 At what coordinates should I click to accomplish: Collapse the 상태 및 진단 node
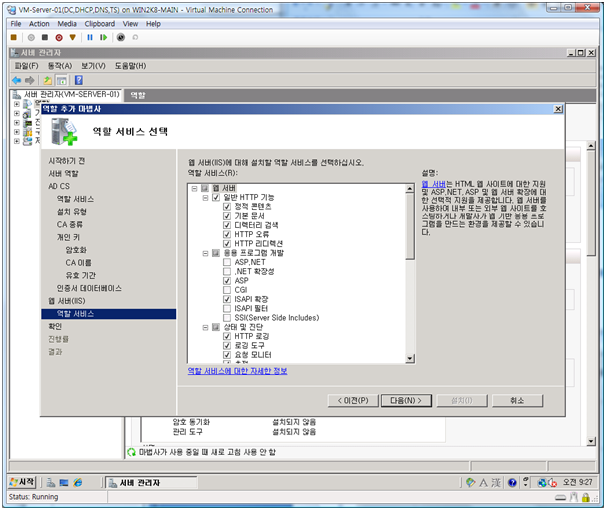pyautogui.click(x=206, y=328)
